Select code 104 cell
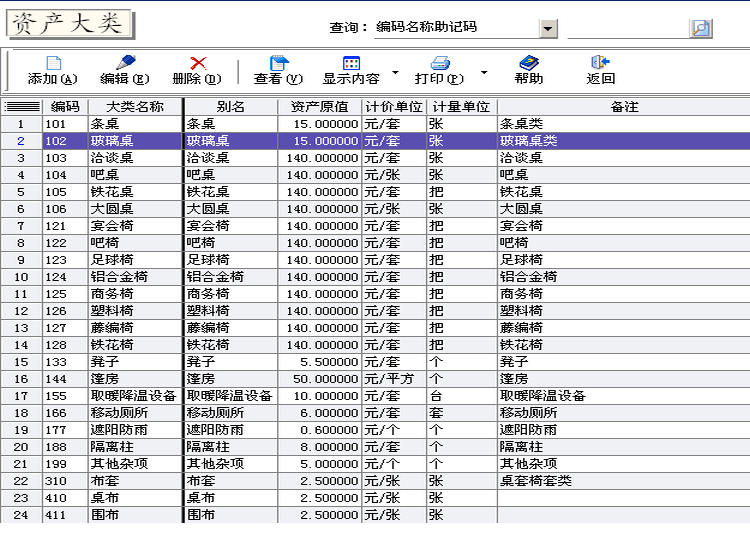Screen dimensions: 750x542 [x=65, y=175]
